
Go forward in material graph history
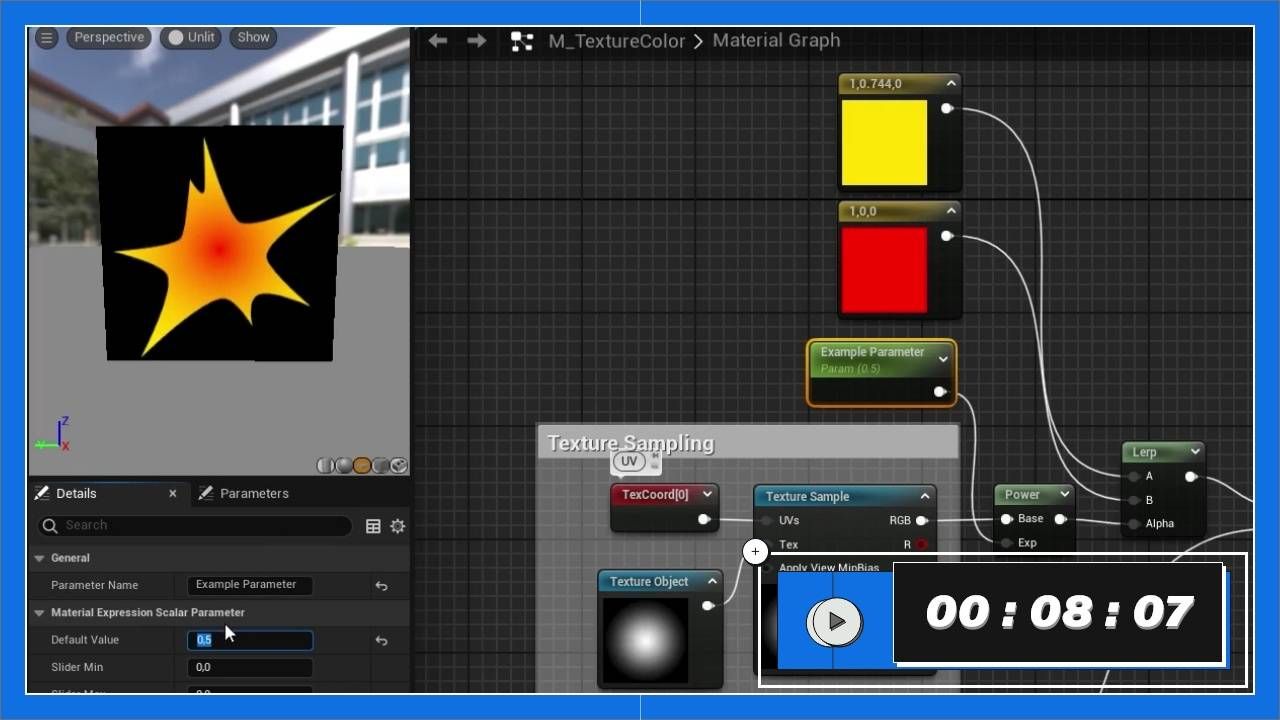(x=477, y=41)
